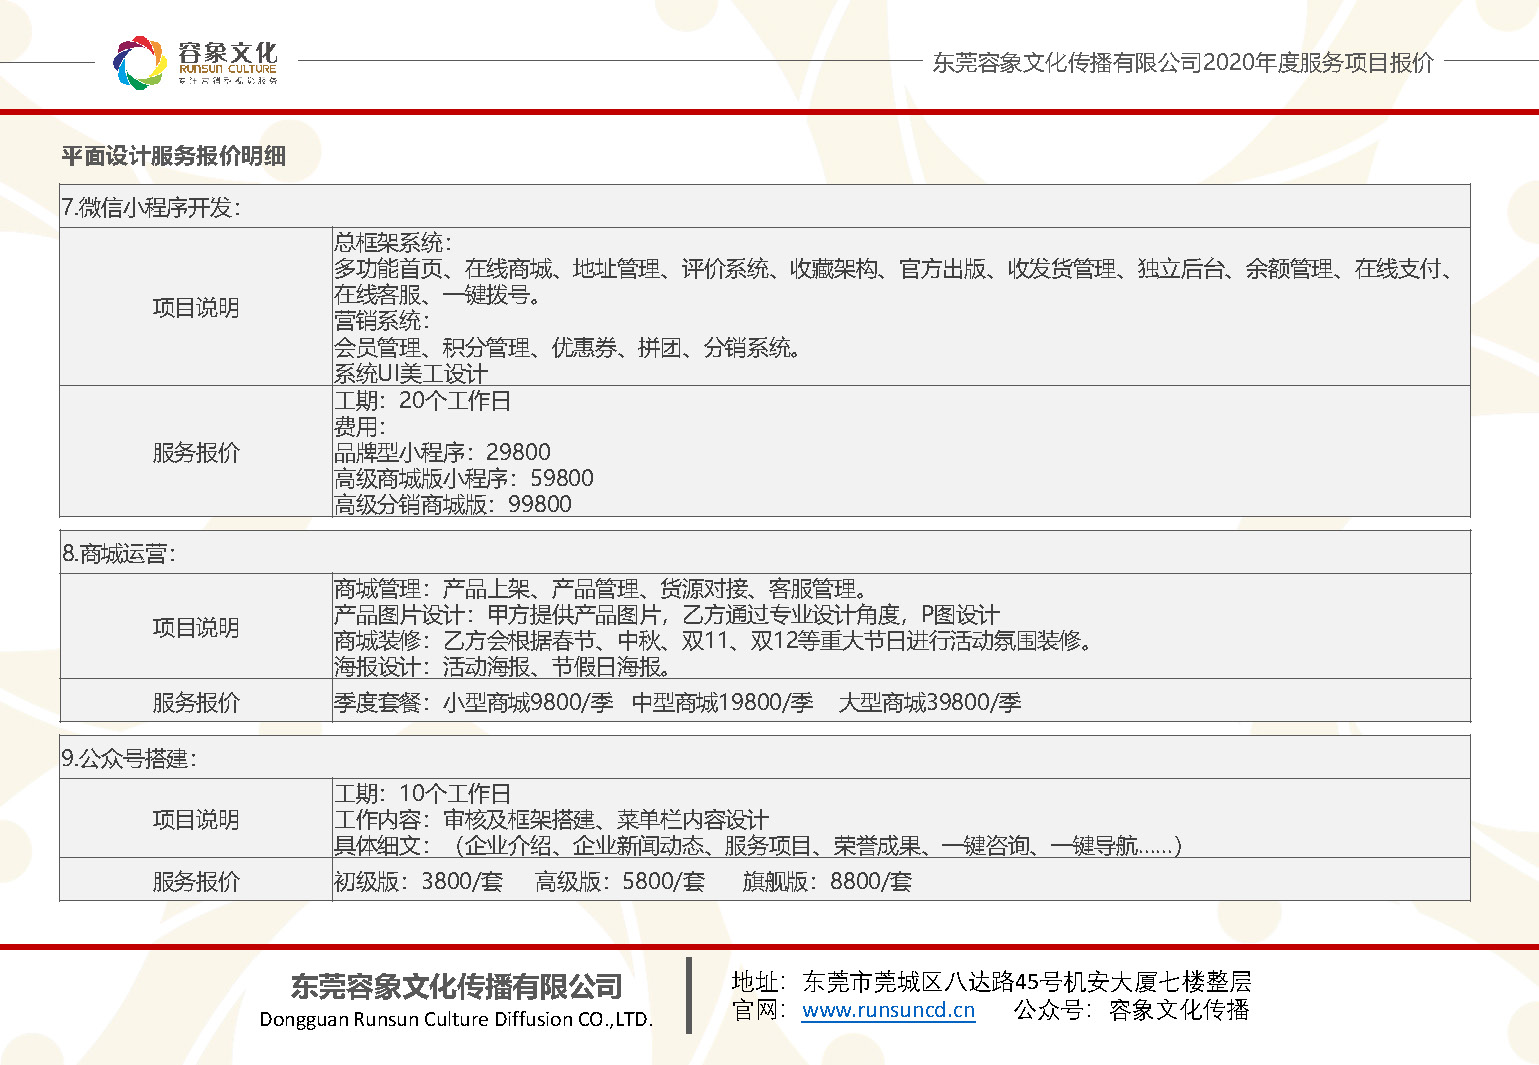The image size is (1539, 1065).
Task: Click price 初级版：3800/套
Action: pyautogui.click(x=418, y=881)
